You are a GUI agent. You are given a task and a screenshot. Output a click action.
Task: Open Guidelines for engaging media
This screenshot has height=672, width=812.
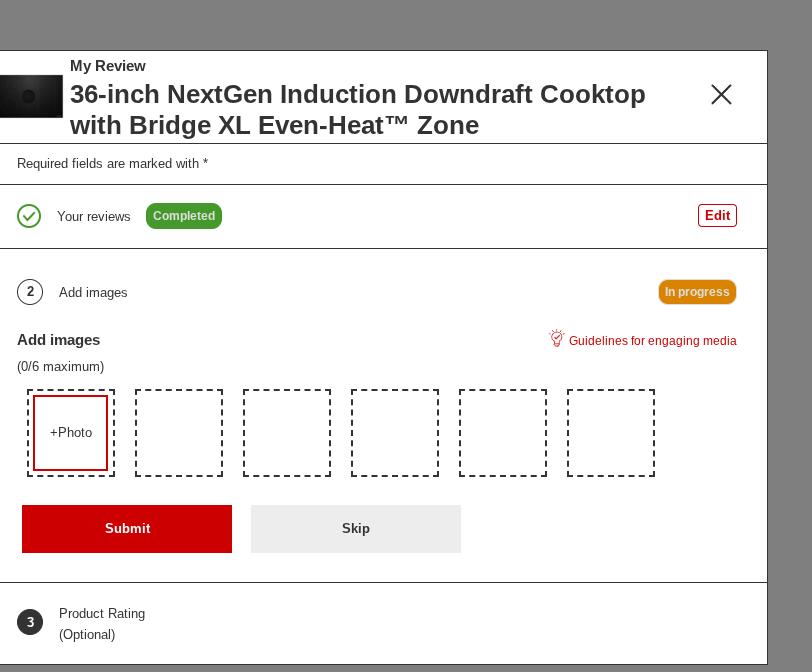[x=643, y=340]
